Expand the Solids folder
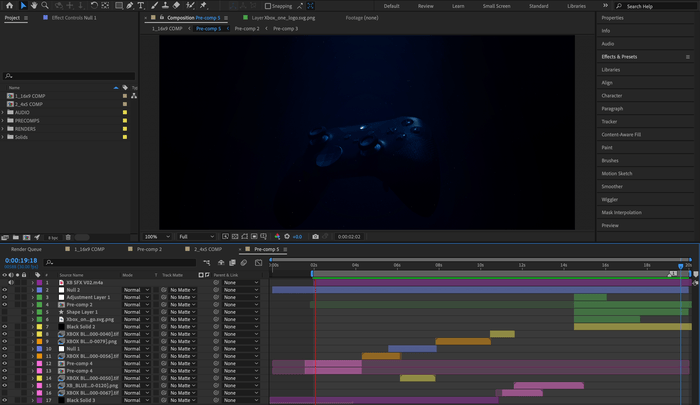The height and width of the screenshot is (405, 700). 3,137
